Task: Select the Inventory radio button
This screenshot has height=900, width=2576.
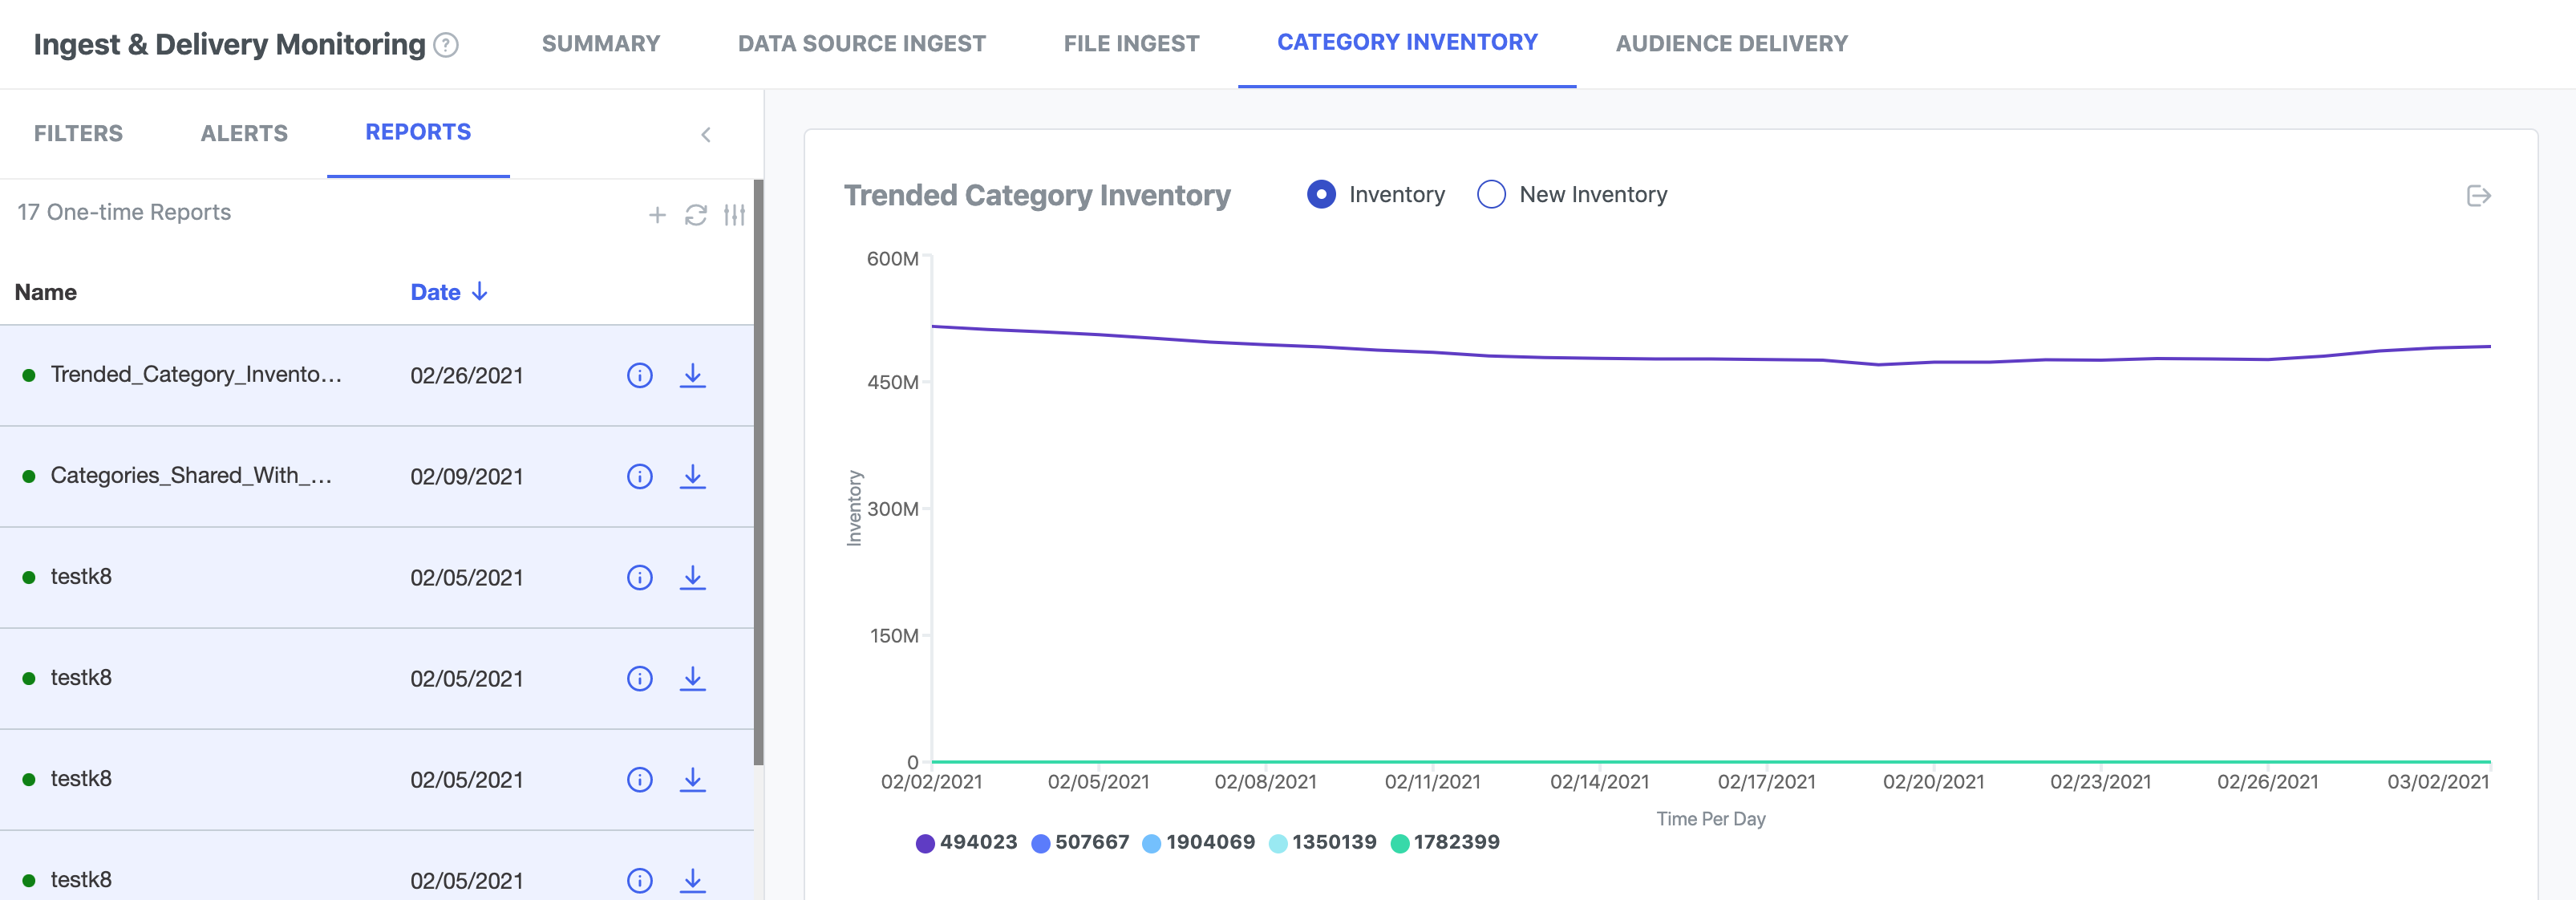Action: click(x=1321, y=195)
